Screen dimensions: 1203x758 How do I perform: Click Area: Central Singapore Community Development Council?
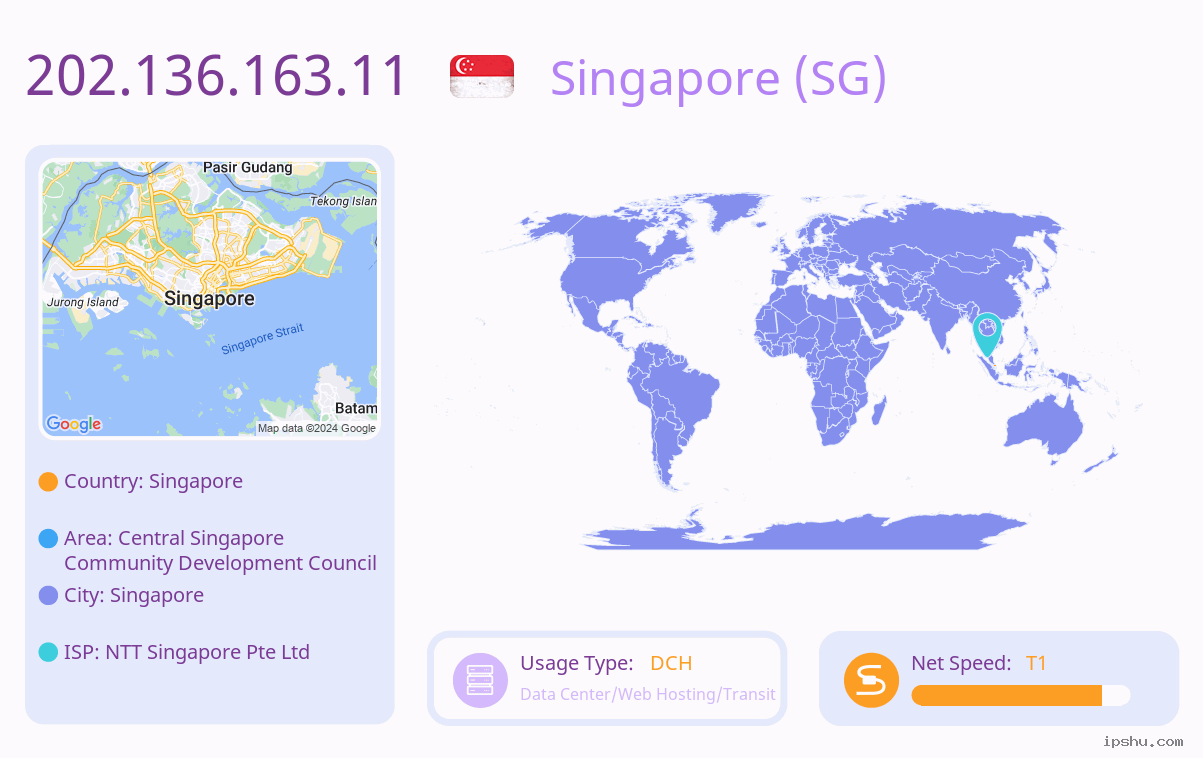click(x=220, y=551)
